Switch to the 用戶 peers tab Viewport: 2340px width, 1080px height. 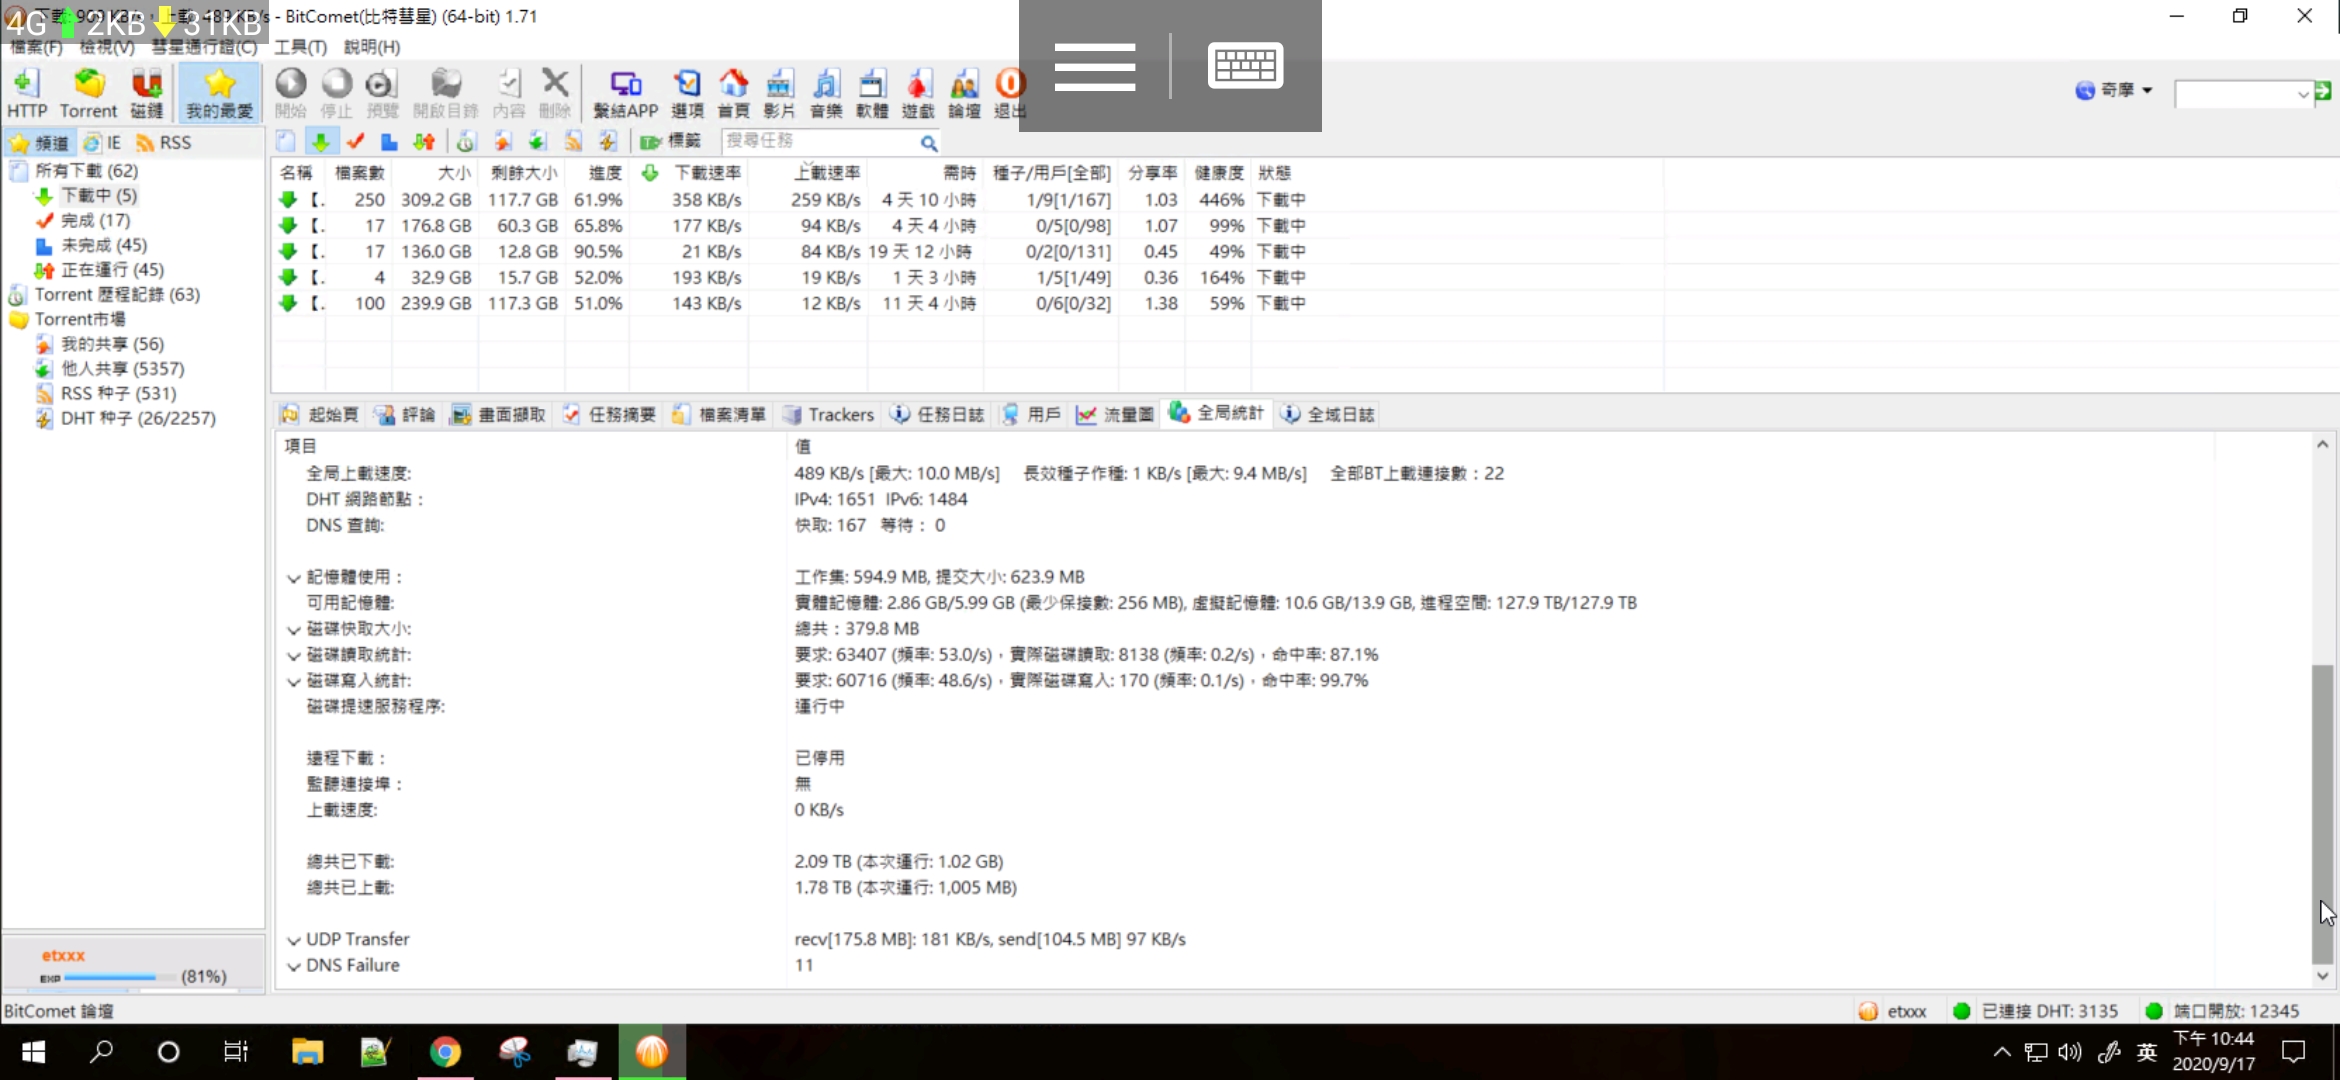pyautogui.click(x=1031, y=414)
